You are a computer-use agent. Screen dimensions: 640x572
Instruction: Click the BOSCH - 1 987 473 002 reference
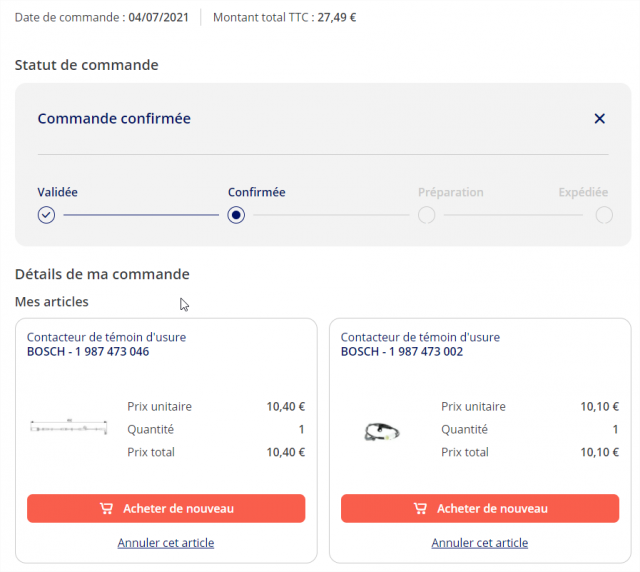click(402, 352)
